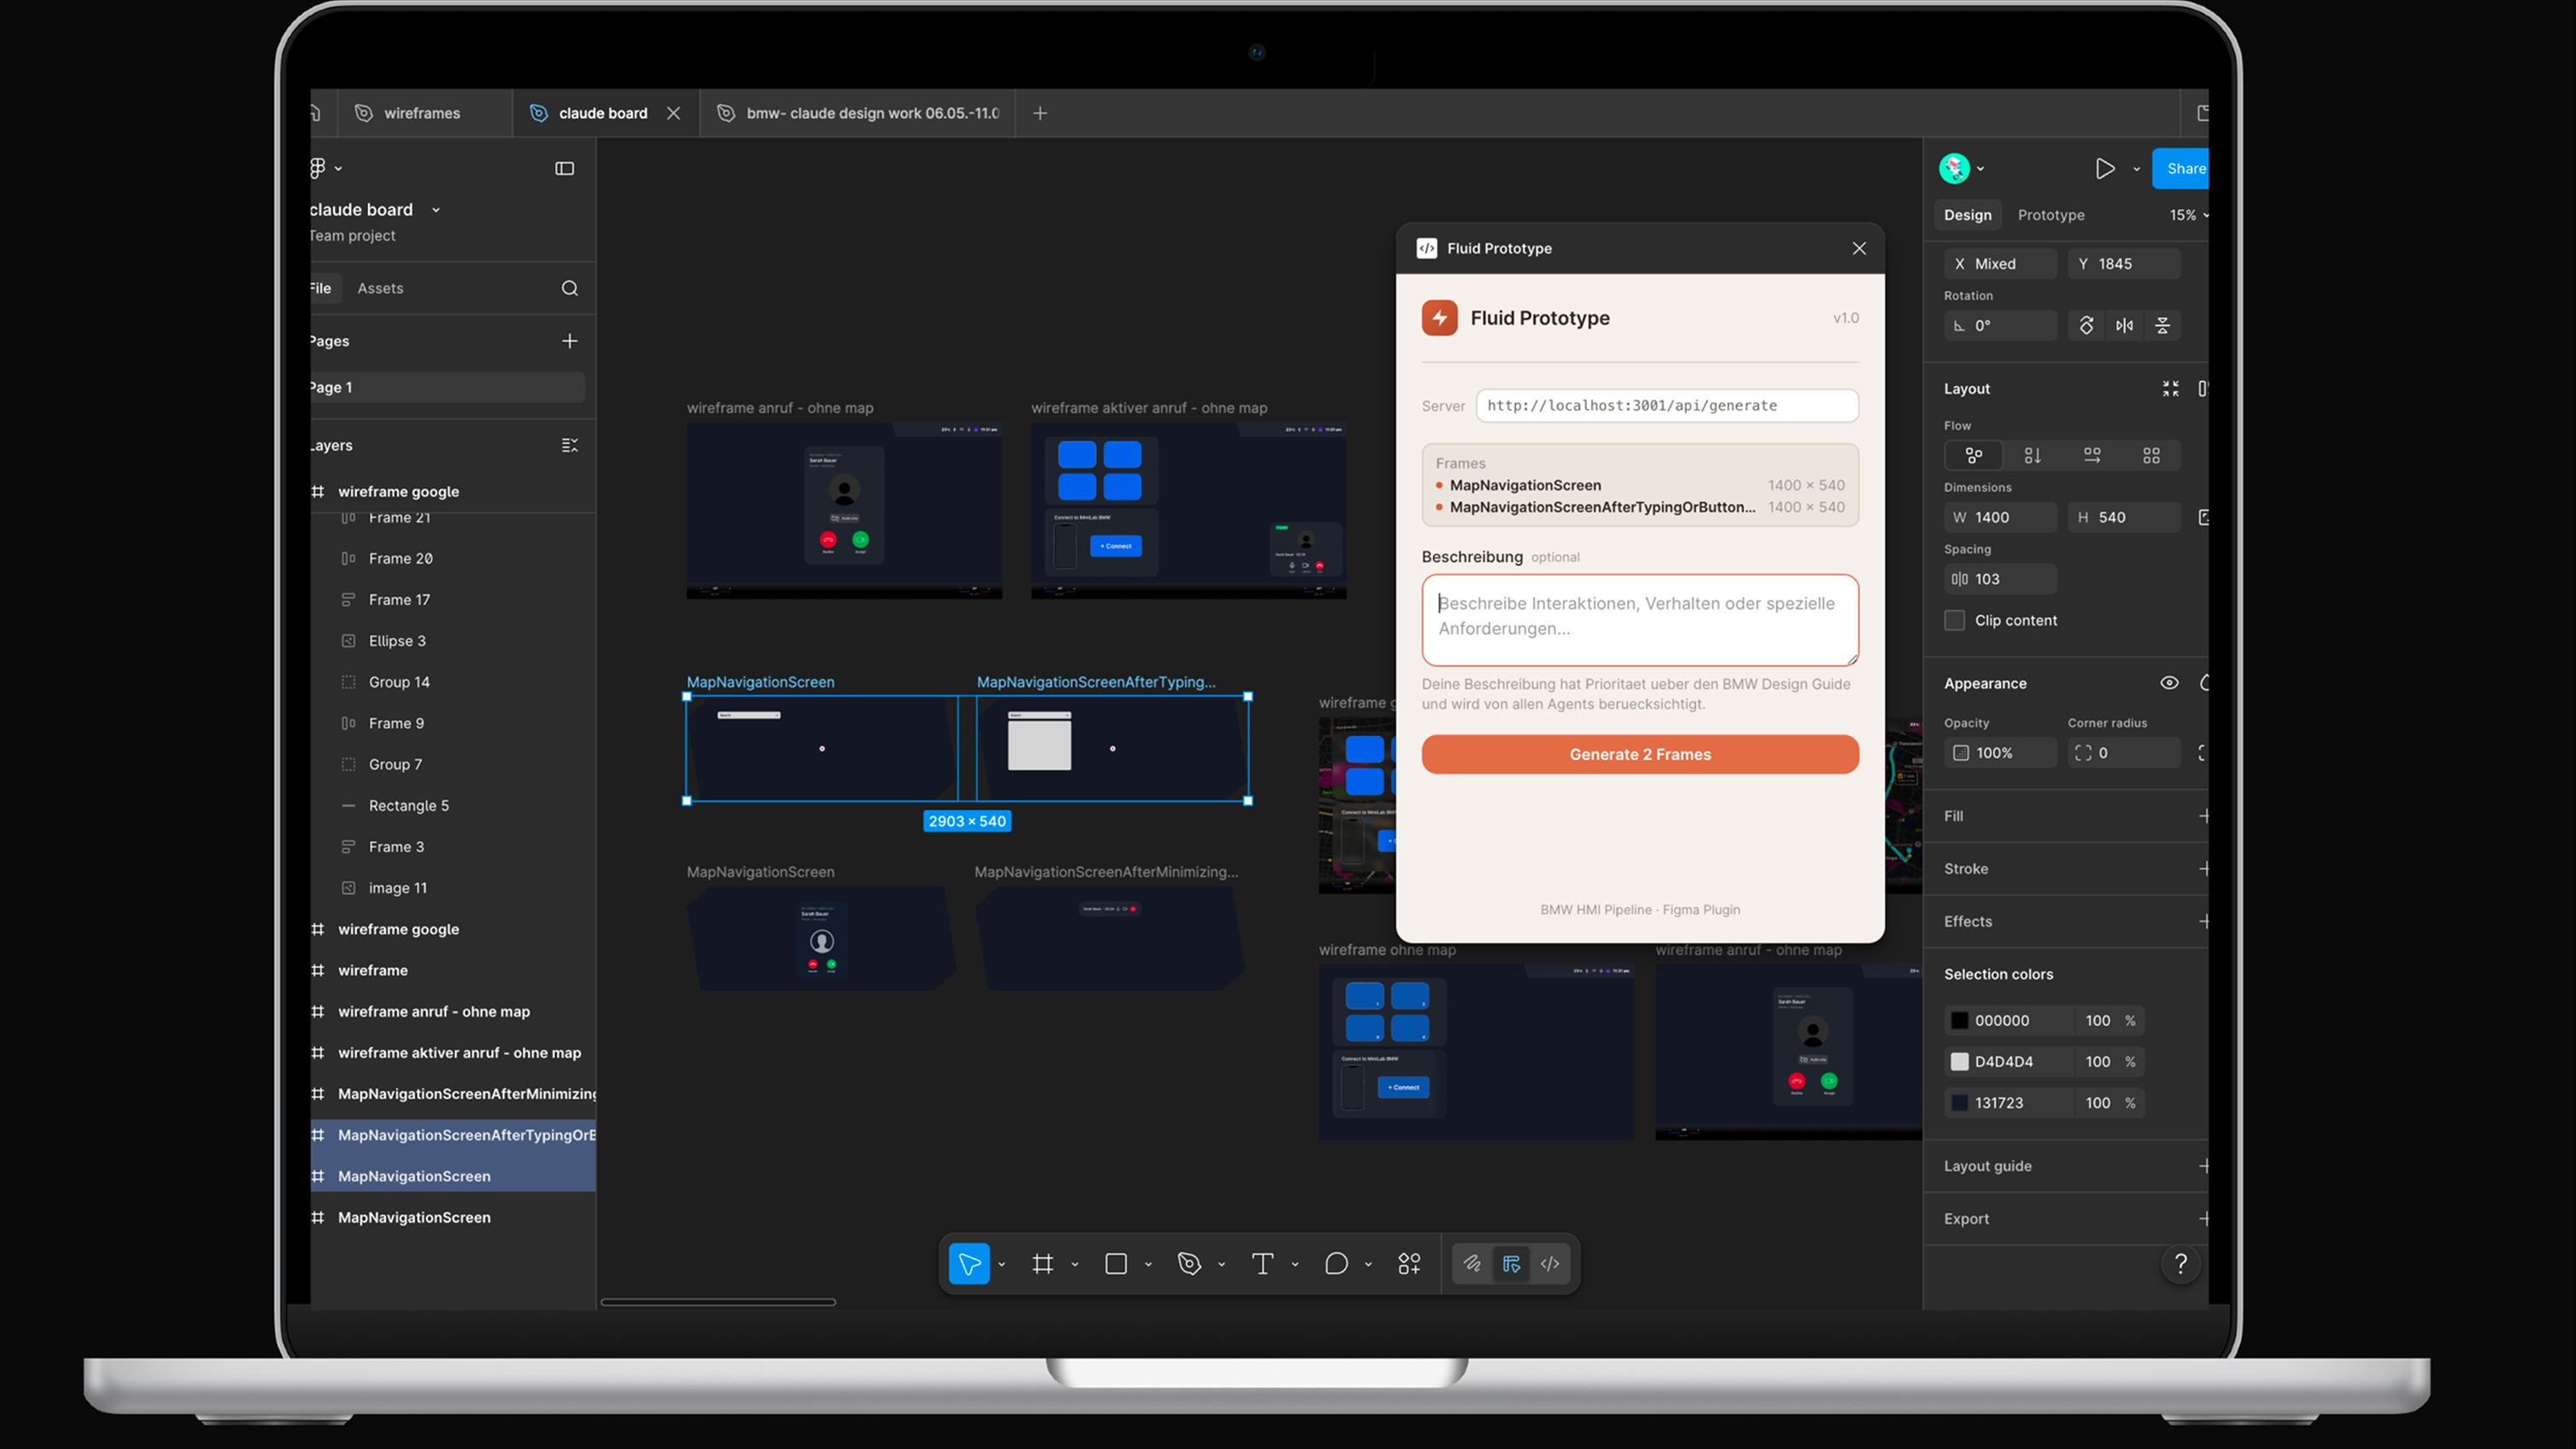Screen dimensions: 2576x1449
Task: Toggle Clip content checkbox
Action: tap(1955, 620)
